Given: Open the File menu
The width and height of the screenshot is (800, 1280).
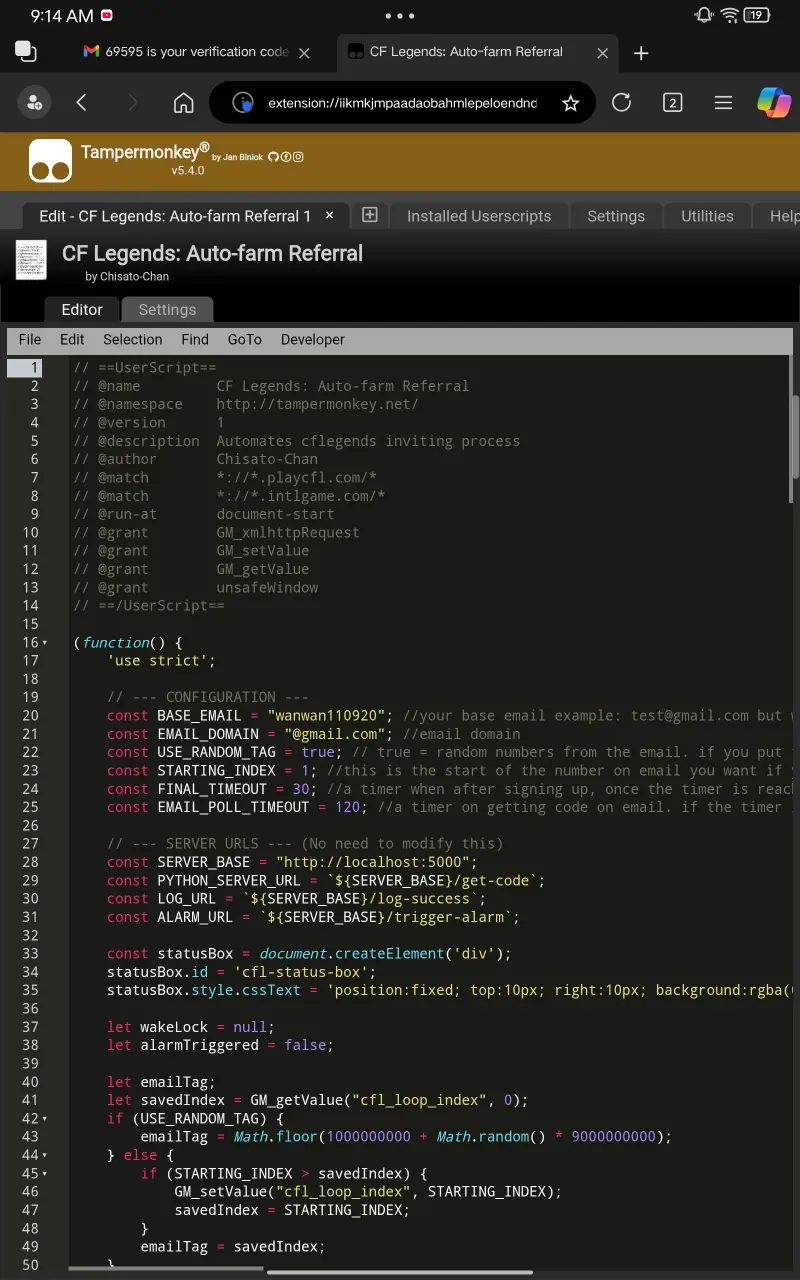Looking at the screenshot, I should [x=30, y=340].
